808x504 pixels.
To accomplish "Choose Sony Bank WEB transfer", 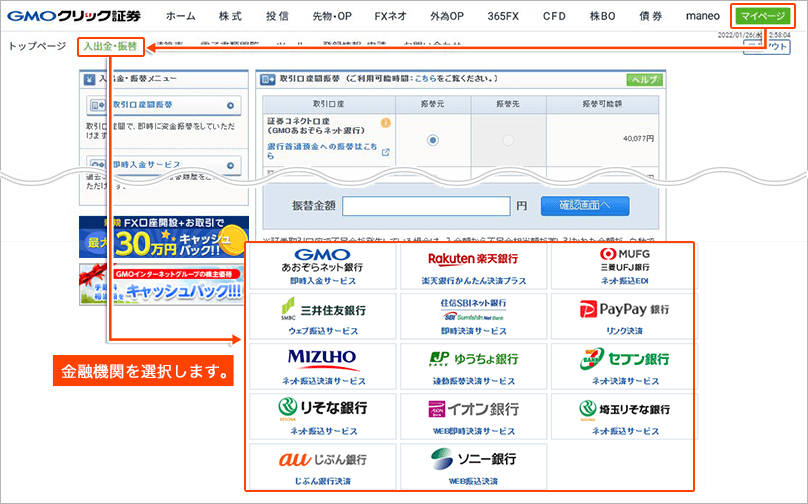I will pyautogui.click(x=473, y=464).
